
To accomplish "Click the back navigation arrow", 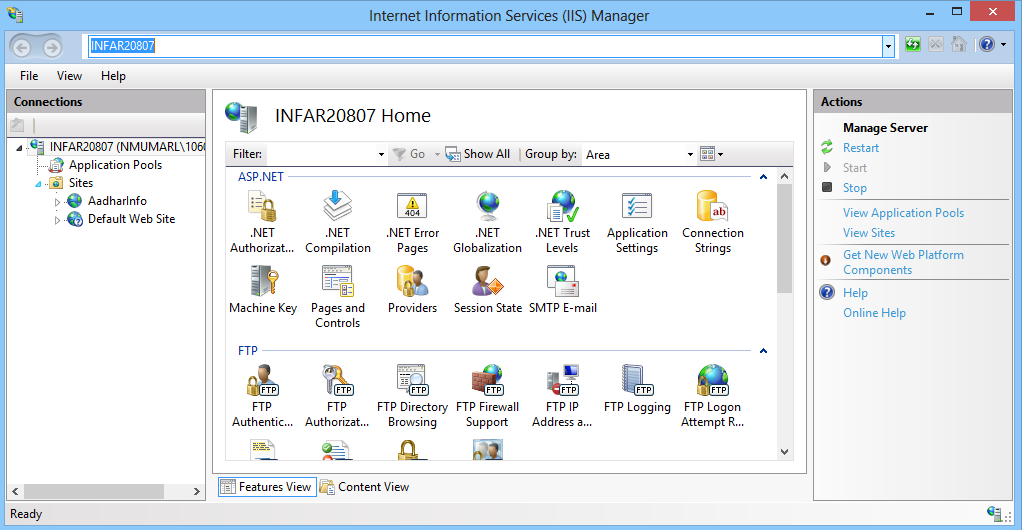I will coord(22,47).
